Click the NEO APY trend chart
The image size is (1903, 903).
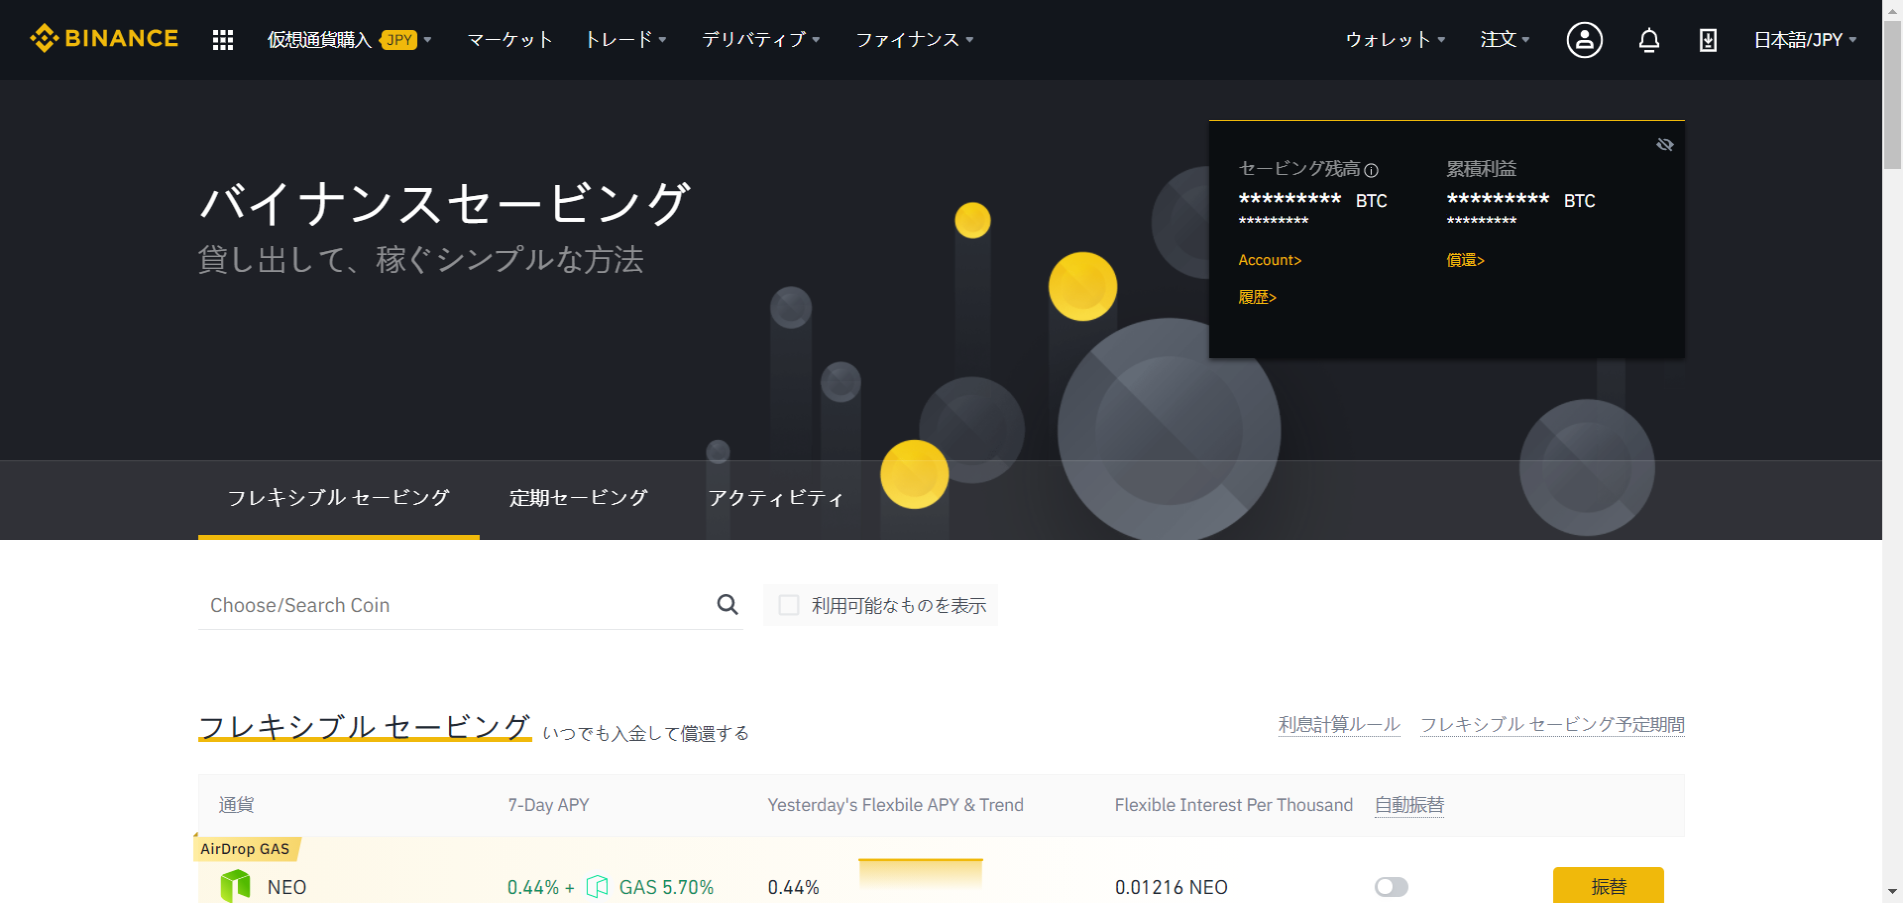click(x=920, y=874)
